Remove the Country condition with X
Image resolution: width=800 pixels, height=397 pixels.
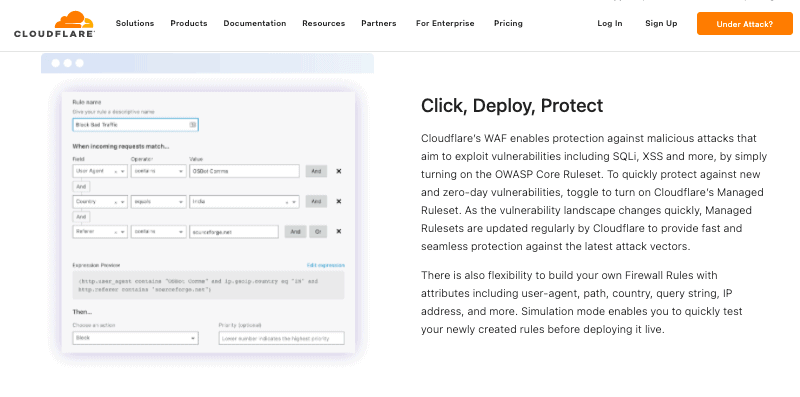(x=338, y=202)
